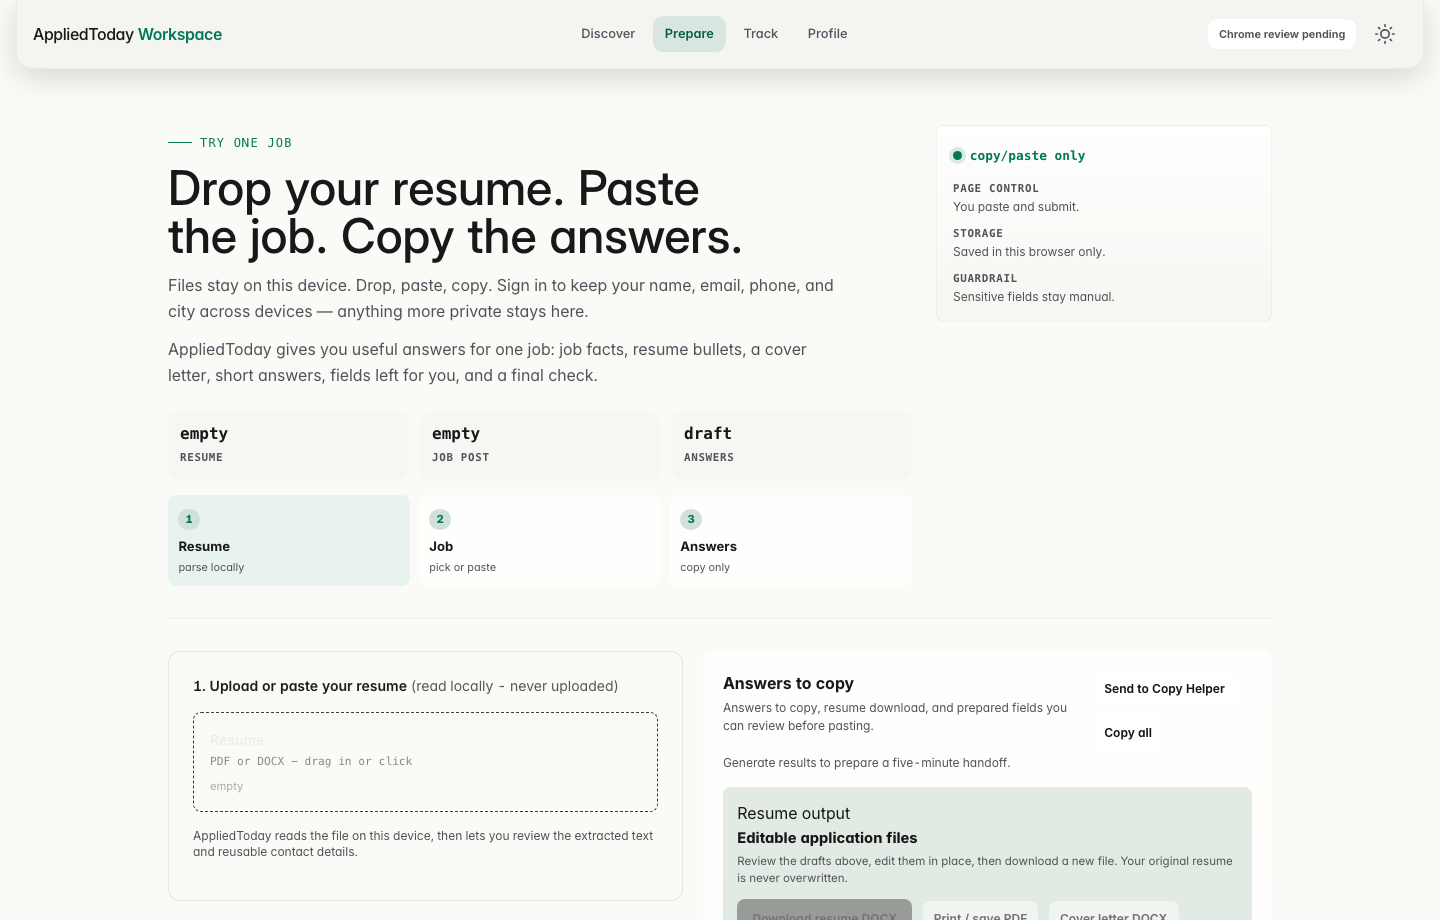Image resolution: width=1440 pixels, height=920 pixels.
Task: Click the Chrome review pending badge
Action: coord(1282,34)
